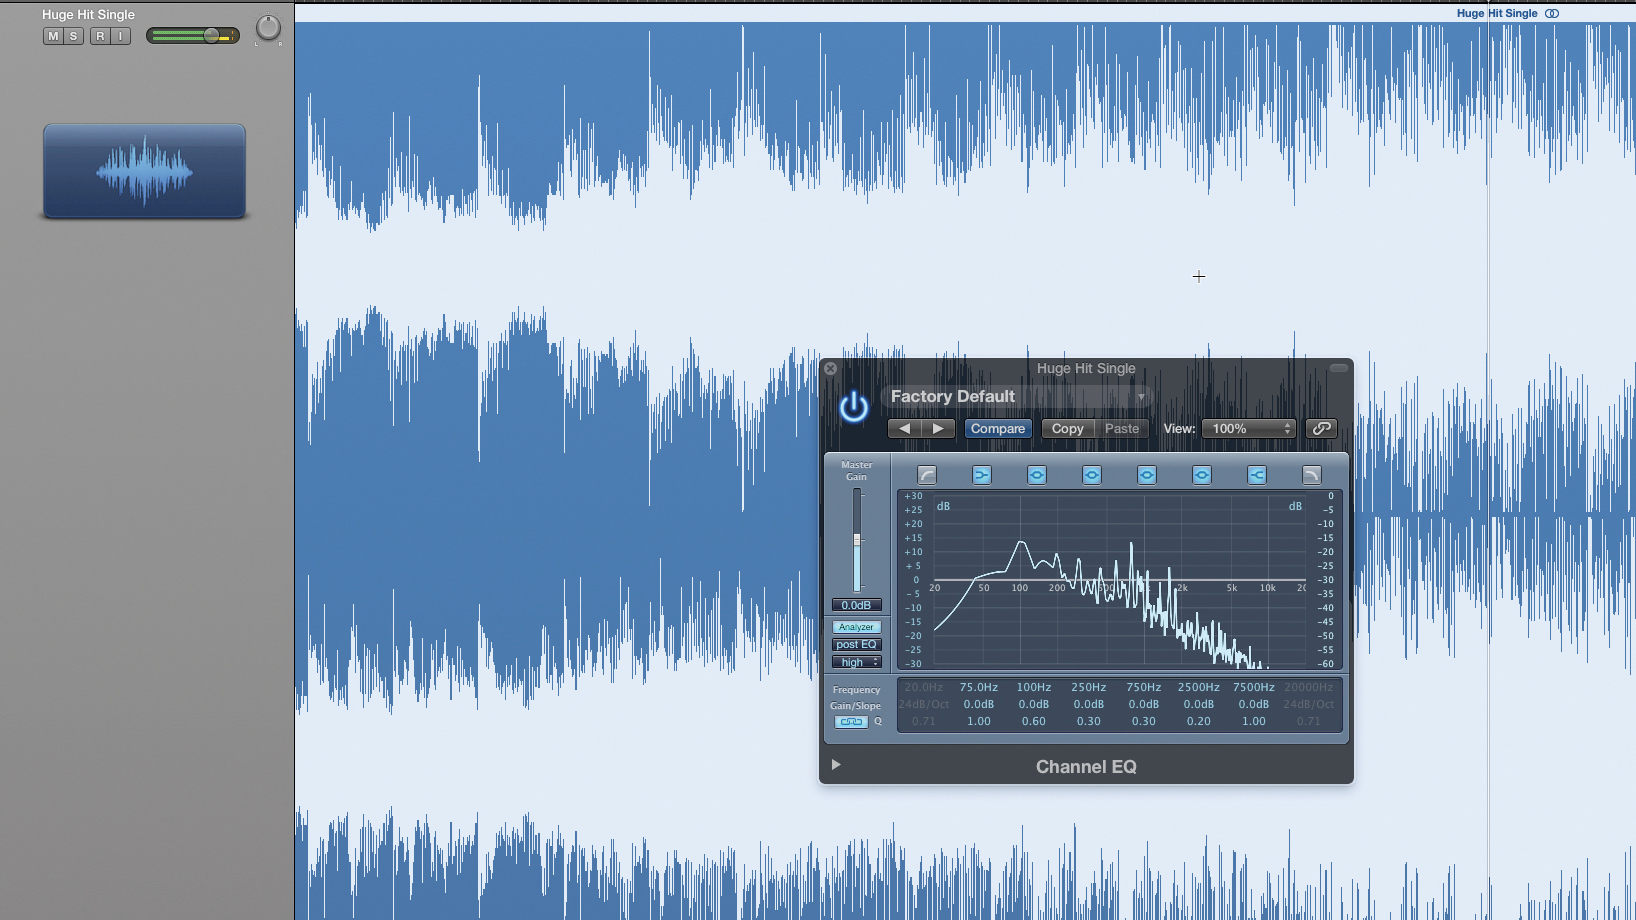Expand the Channel EQ disclosure triangle
1636x920 pixels.
point(836,765)
